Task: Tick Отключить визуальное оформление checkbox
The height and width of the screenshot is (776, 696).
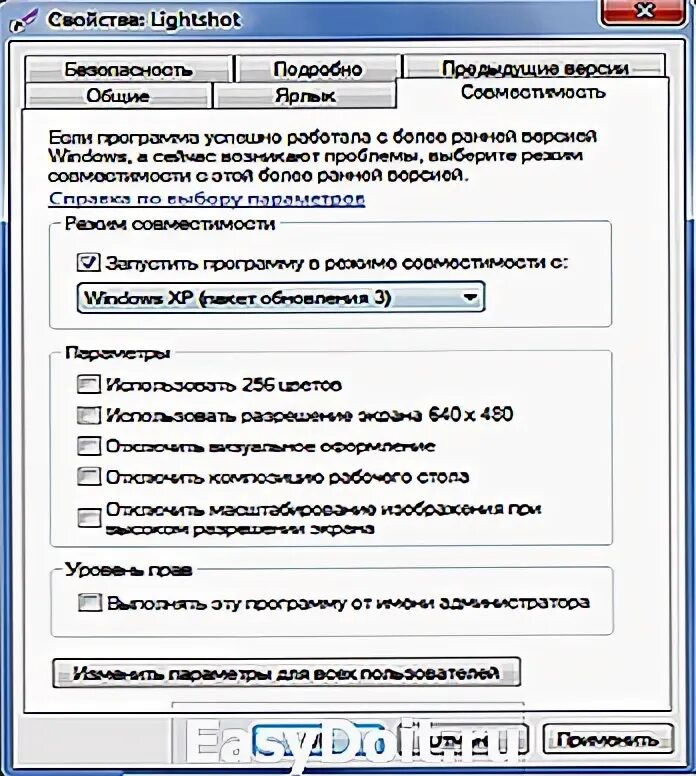Action: pos(89,446)
